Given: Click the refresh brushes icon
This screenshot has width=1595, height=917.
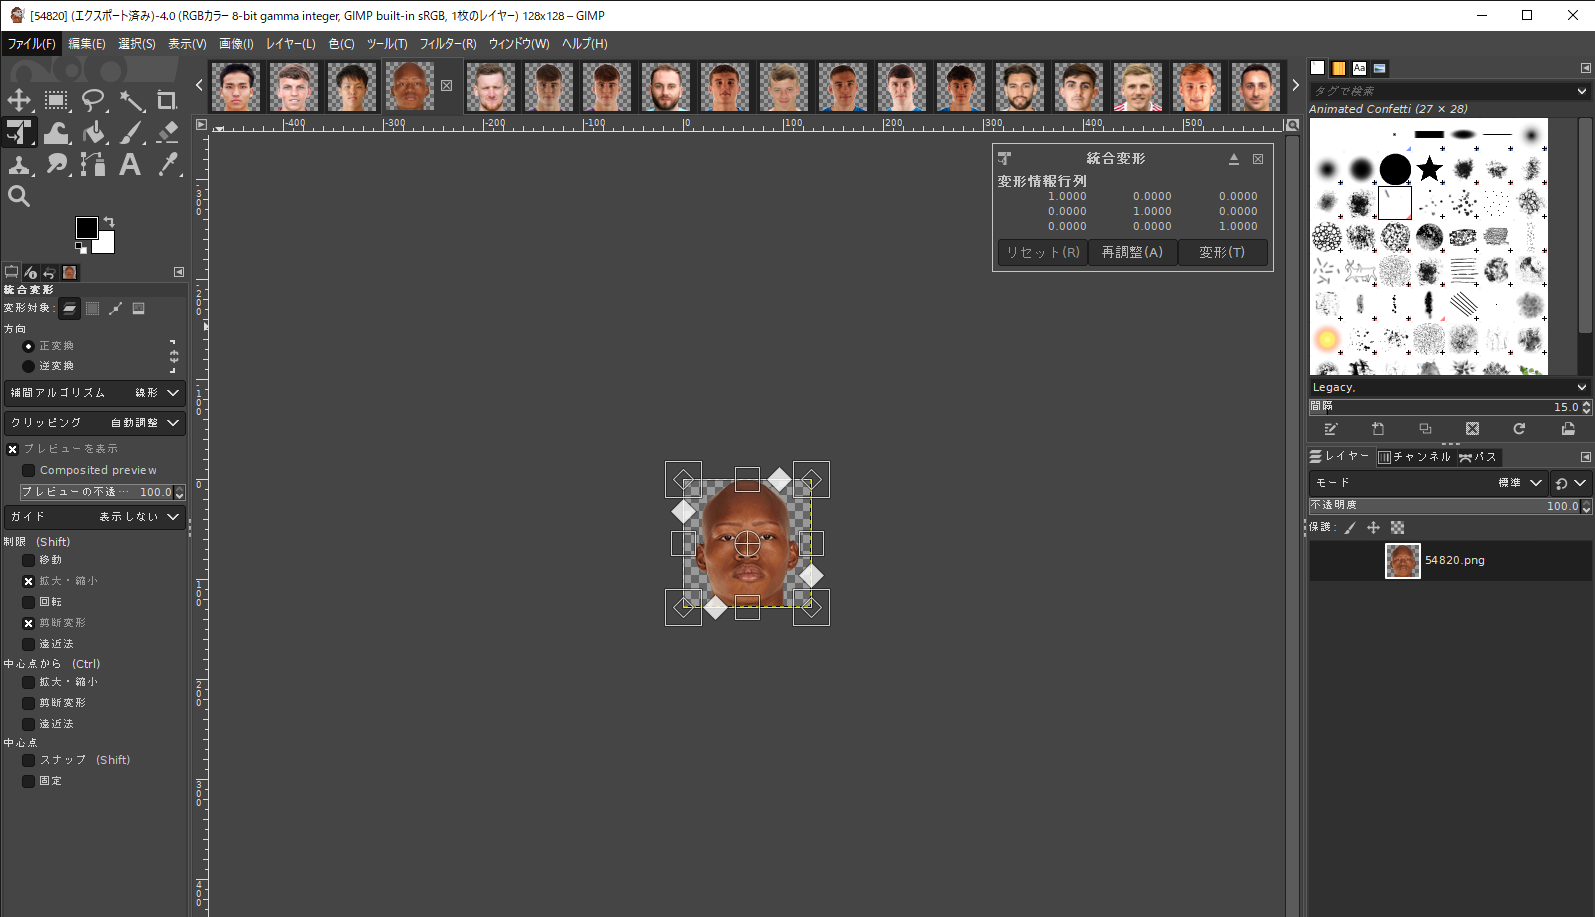Looking at the screenshot, I should click(x=1519, y=429).
